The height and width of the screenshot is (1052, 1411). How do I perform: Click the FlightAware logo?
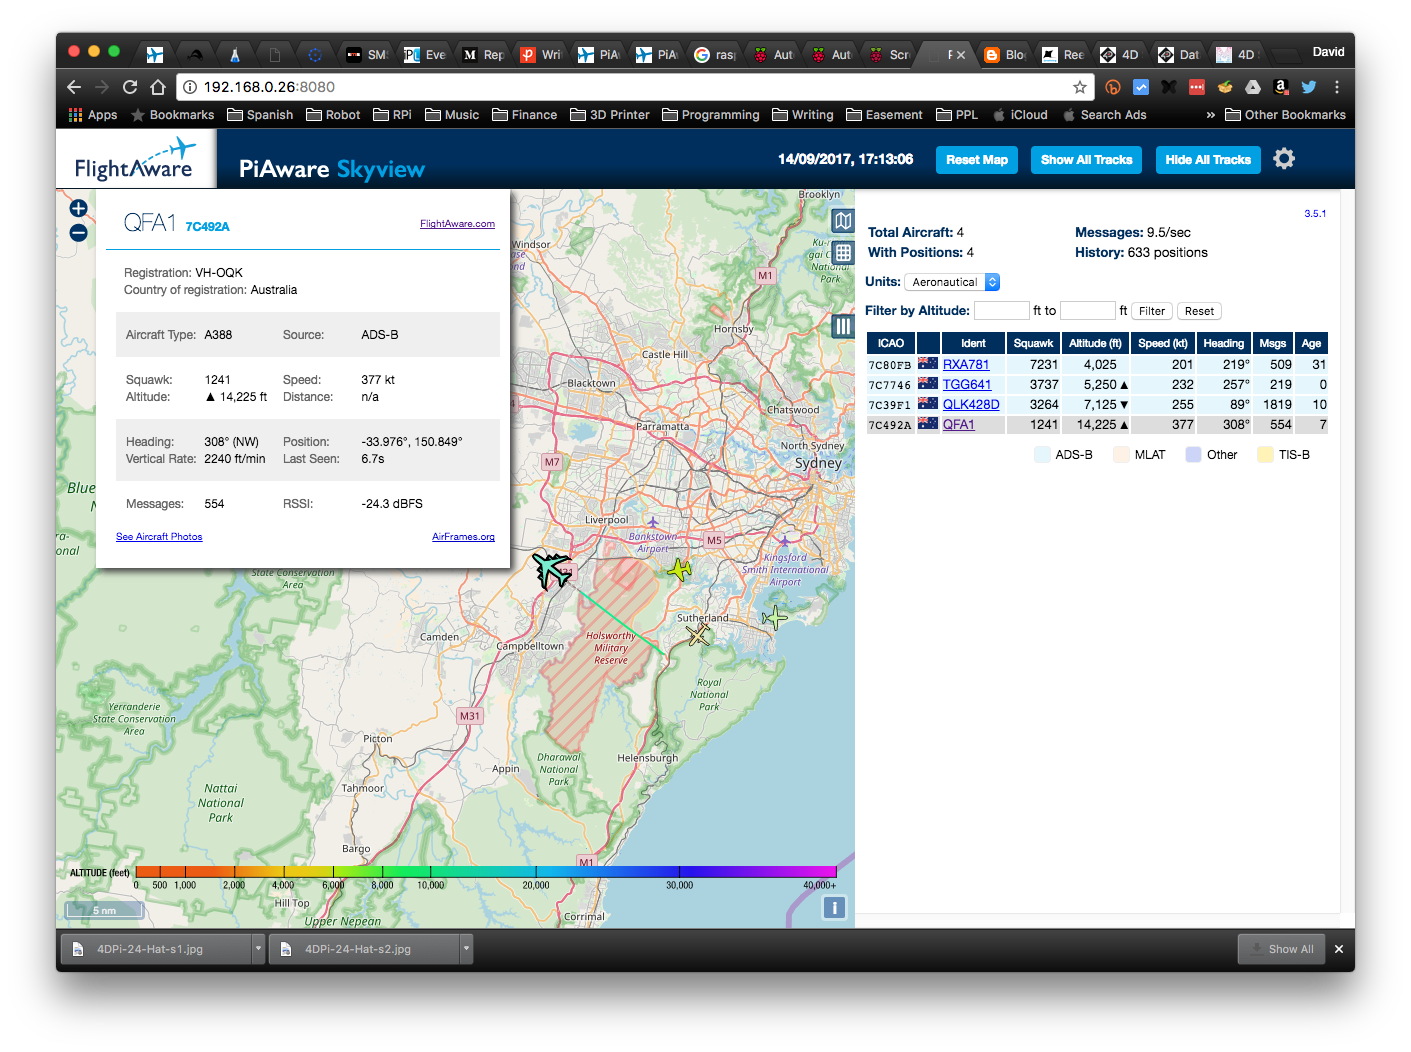pyautogui.click(x=134, y=158)
